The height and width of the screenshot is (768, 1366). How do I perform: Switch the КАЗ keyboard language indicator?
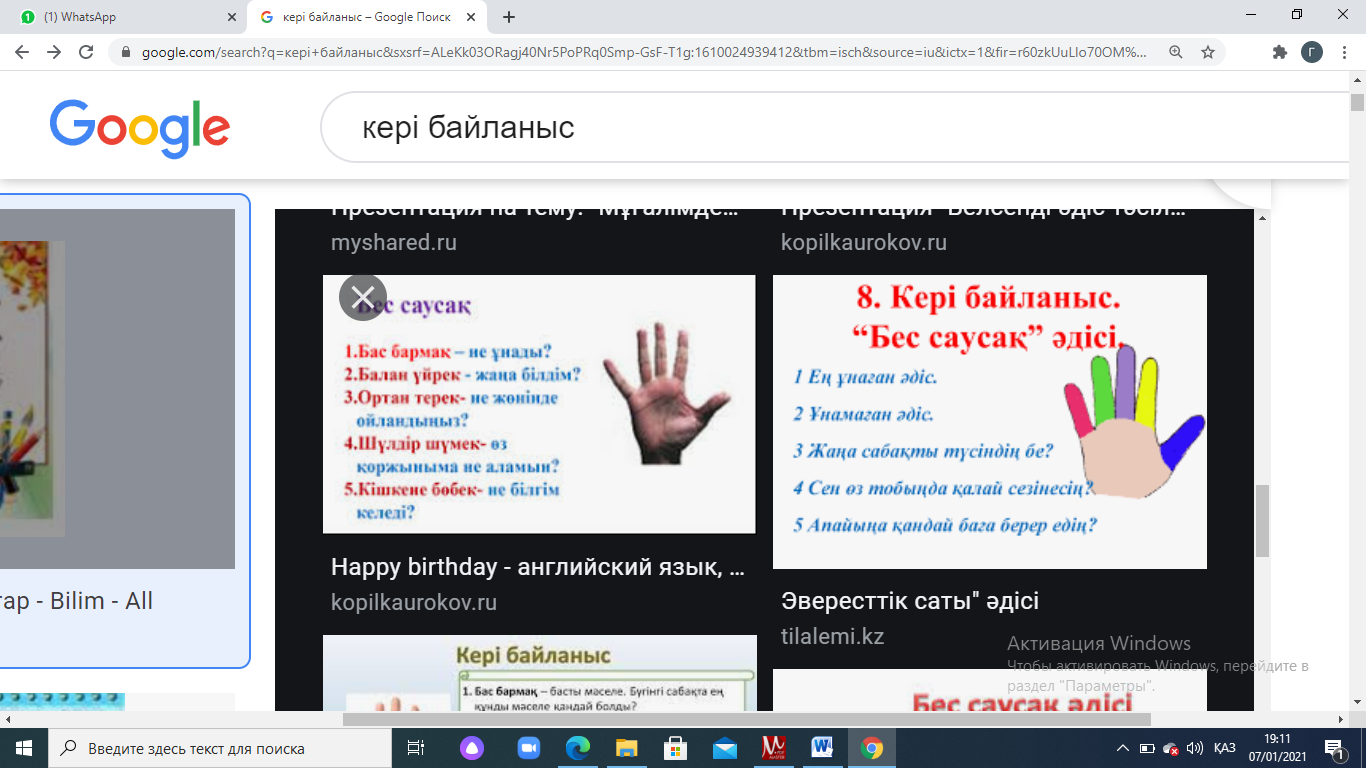coord(1225,748)
